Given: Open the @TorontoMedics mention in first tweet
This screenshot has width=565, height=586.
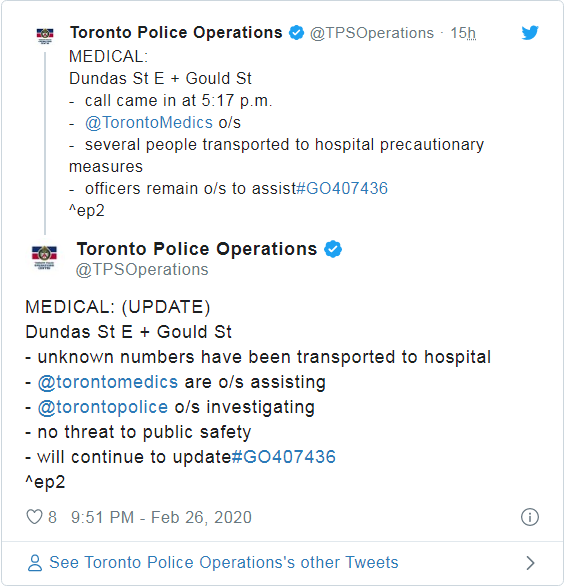Looking at the screenshot, I should click(149, 123).
